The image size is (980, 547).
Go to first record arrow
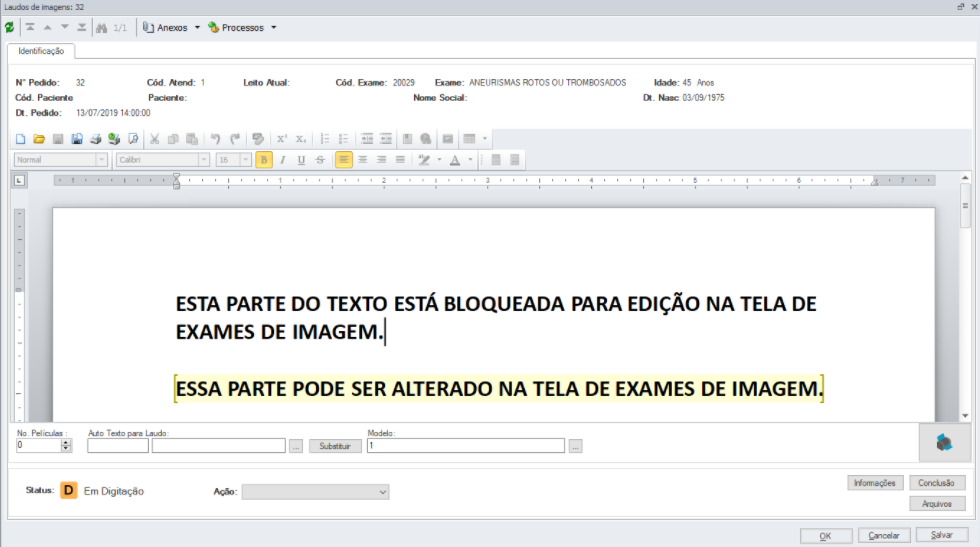tap(30, 28)
